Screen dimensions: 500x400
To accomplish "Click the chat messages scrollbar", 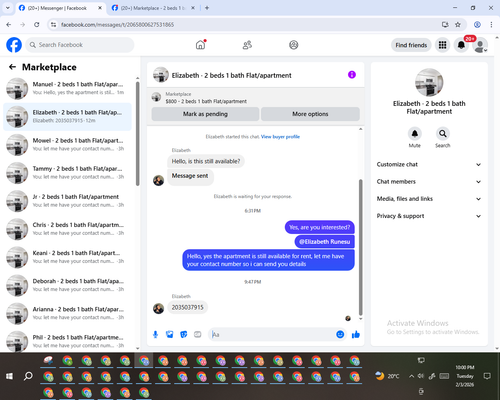I will (x=360, y=247).
